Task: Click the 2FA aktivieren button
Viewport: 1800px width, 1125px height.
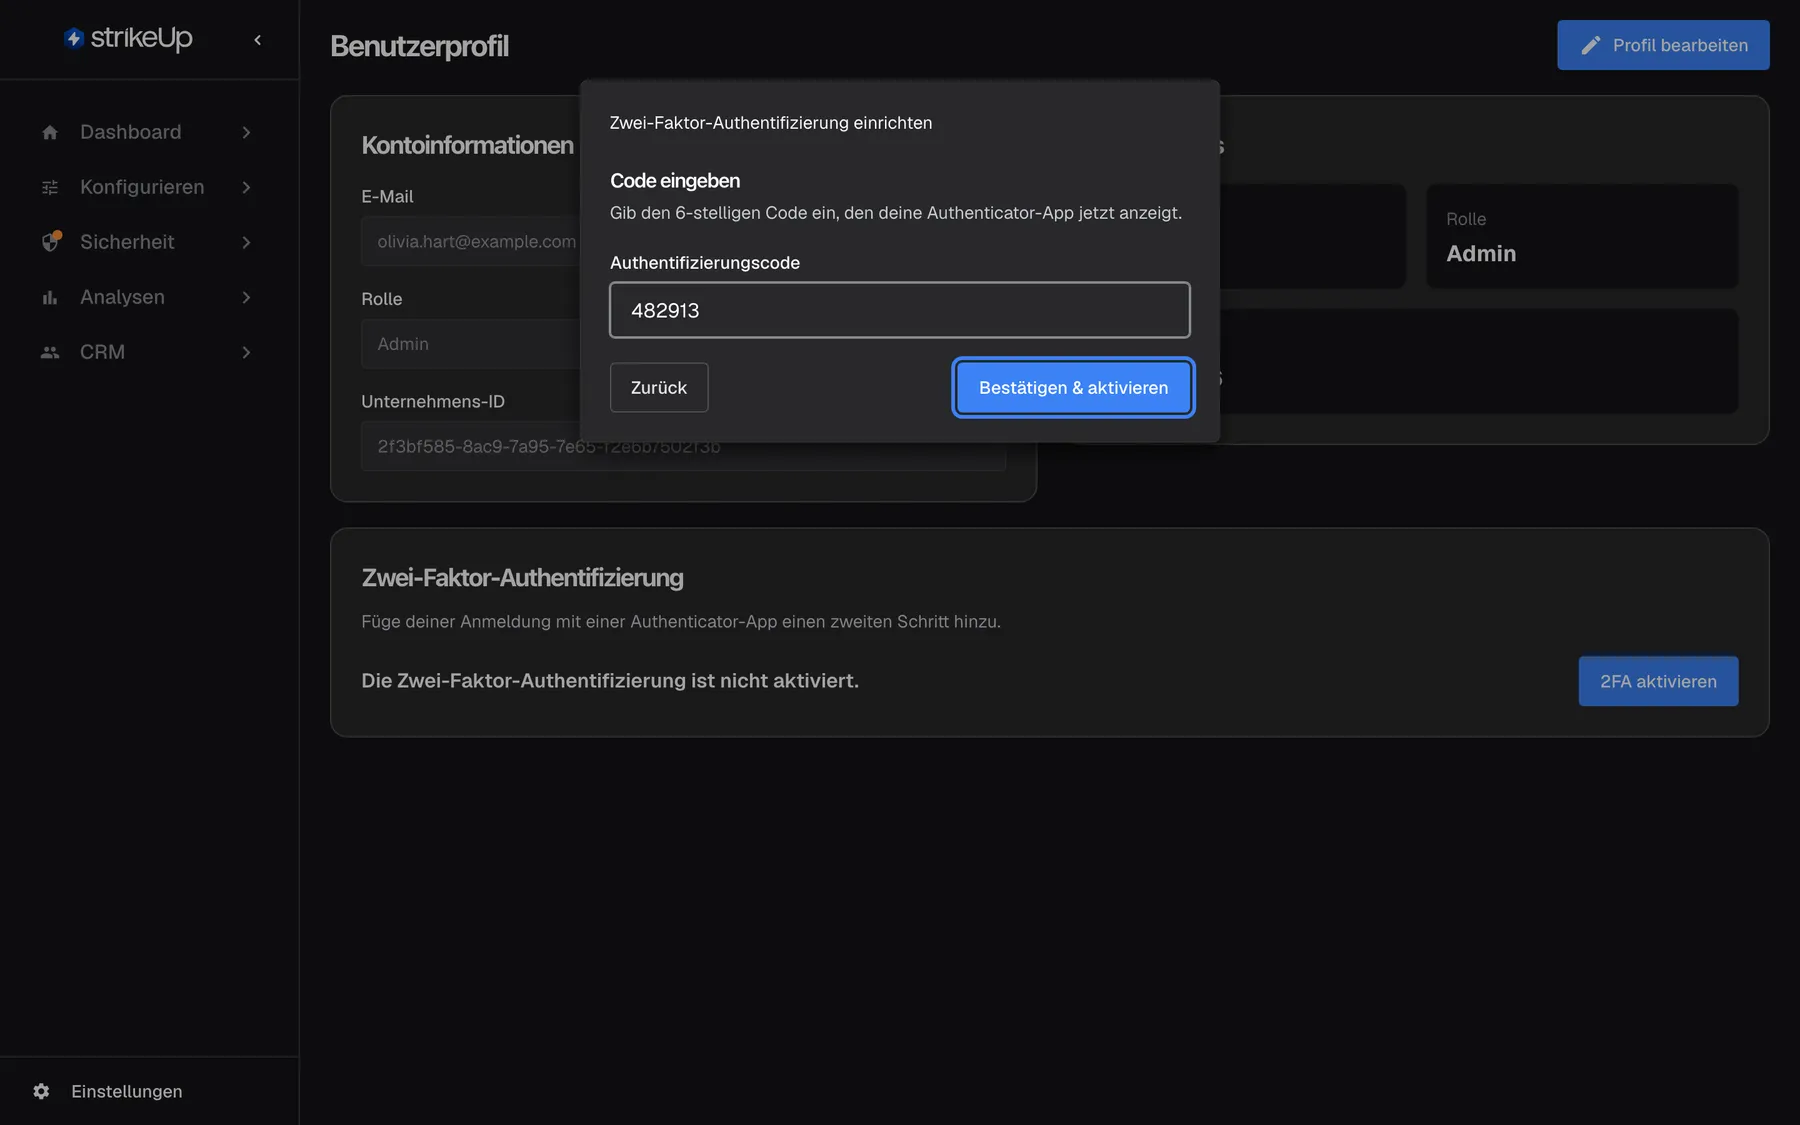Action: click(1658, 681)
